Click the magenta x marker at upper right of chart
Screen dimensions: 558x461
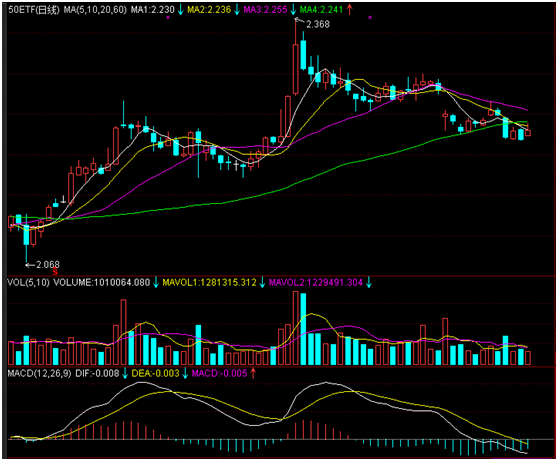[370, 17]
